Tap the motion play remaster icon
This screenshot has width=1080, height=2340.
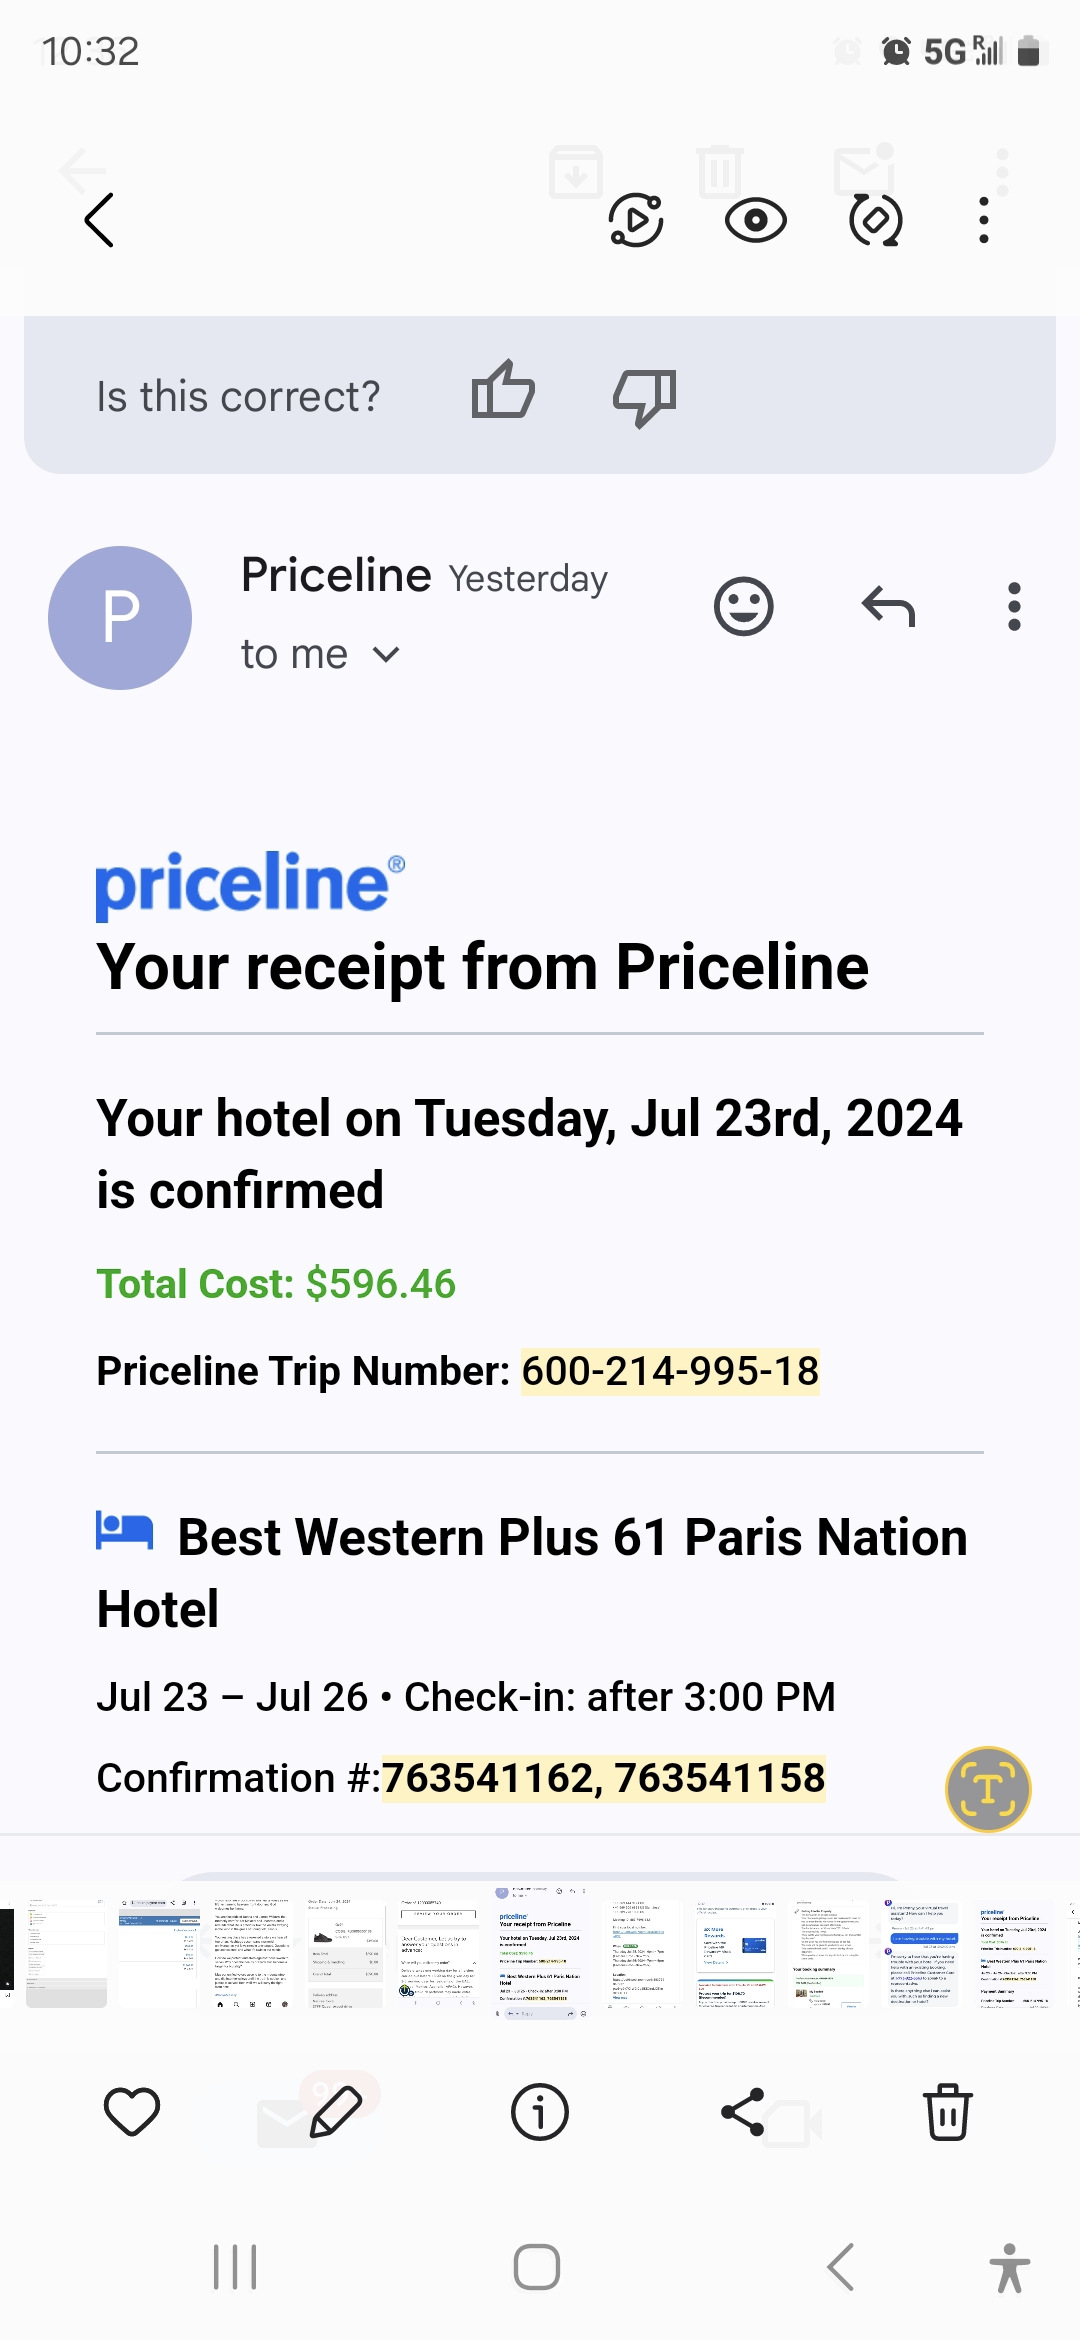(636, 220)
